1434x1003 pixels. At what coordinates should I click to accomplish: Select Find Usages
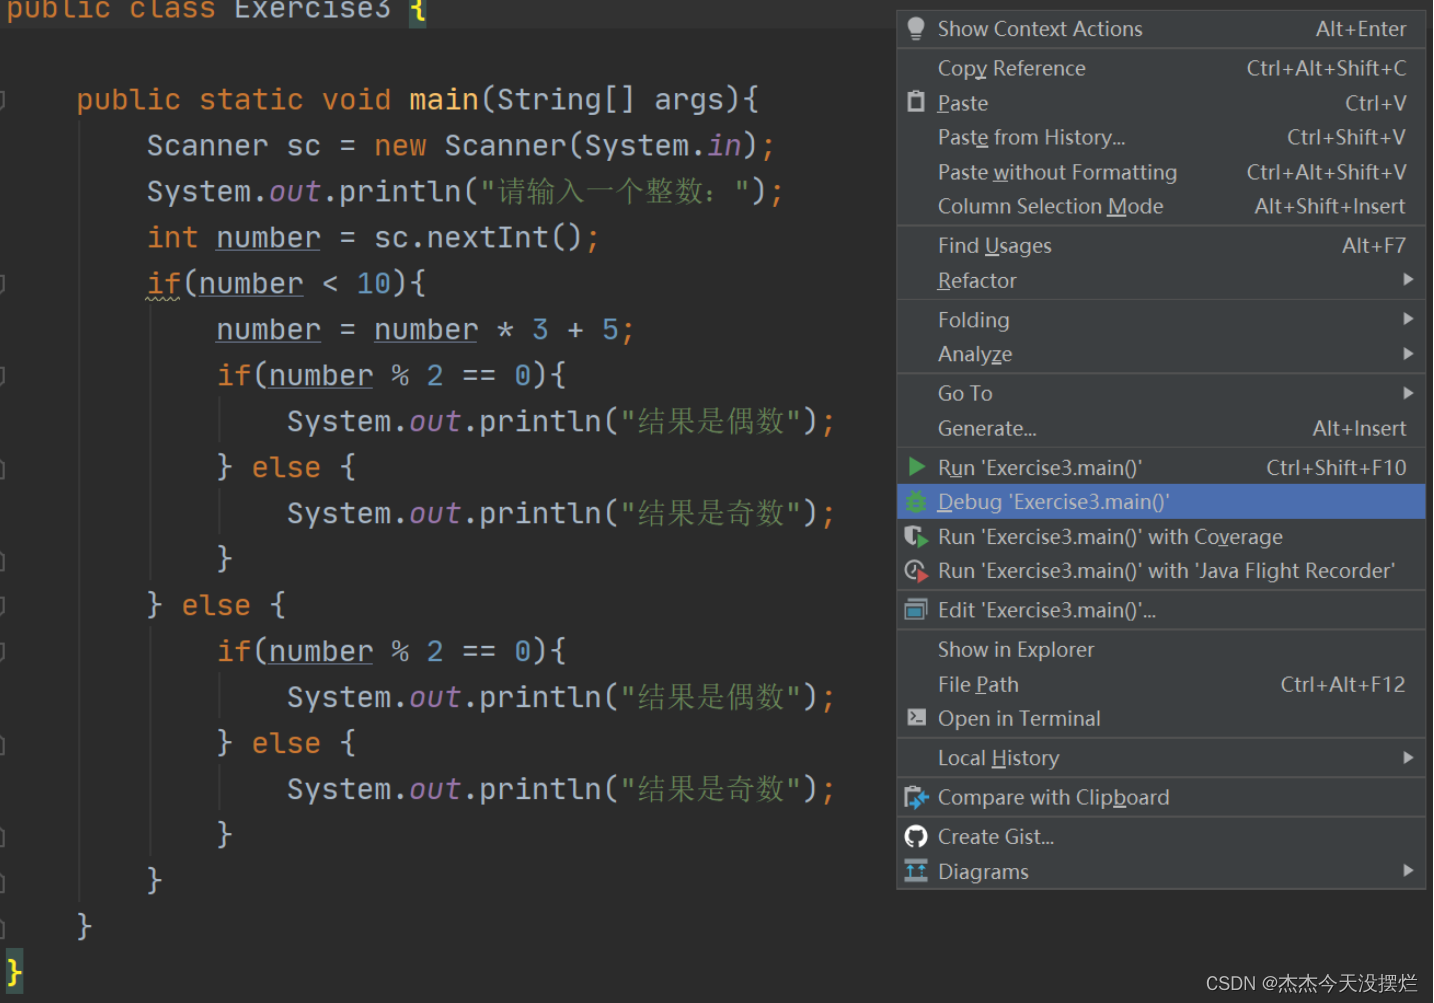(x=1161, y=245)
